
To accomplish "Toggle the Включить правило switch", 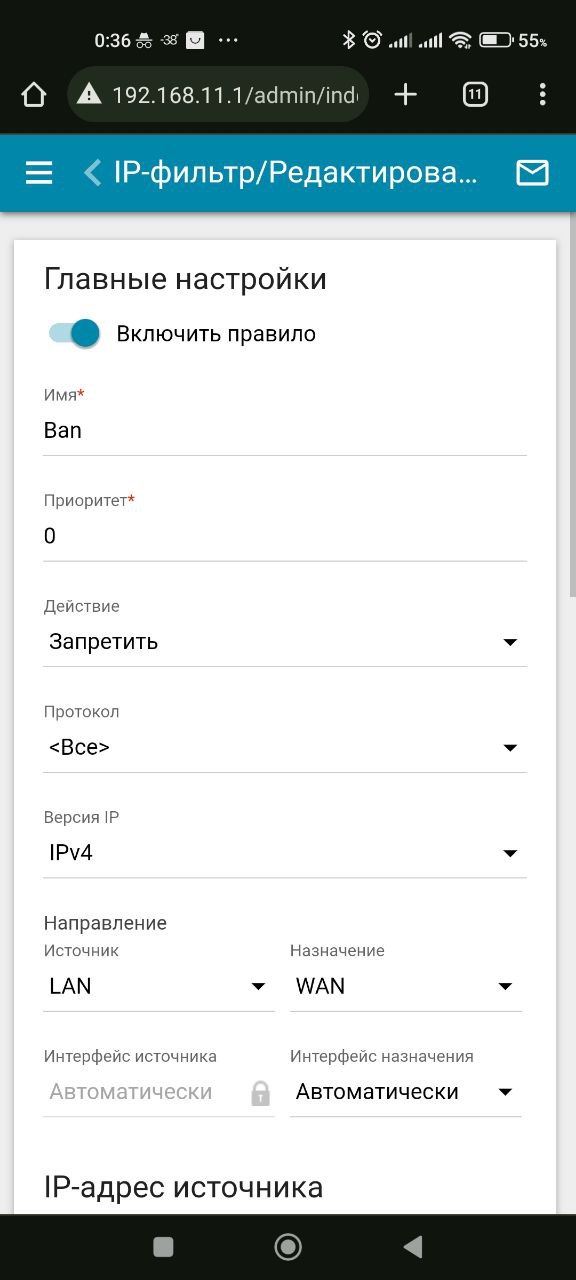I will 75,333.
